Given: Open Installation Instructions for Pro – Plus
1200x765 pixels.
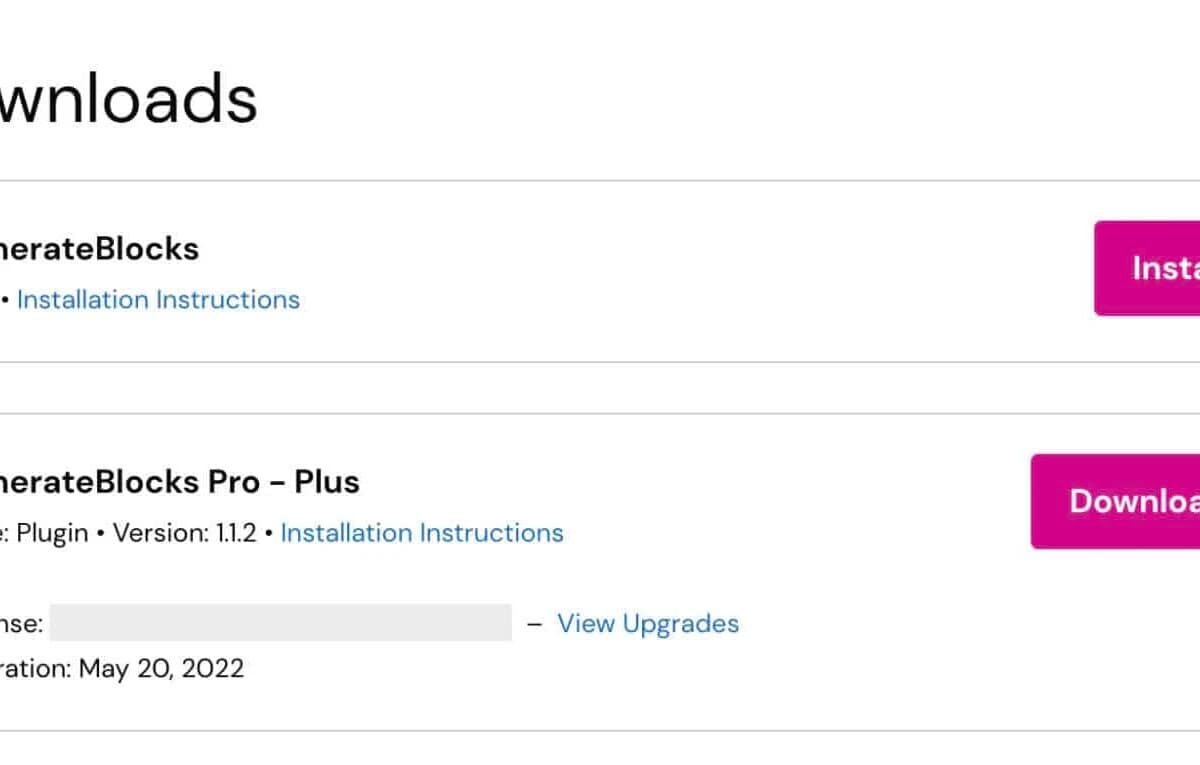Looking at the screenshot, I should 421,532.
